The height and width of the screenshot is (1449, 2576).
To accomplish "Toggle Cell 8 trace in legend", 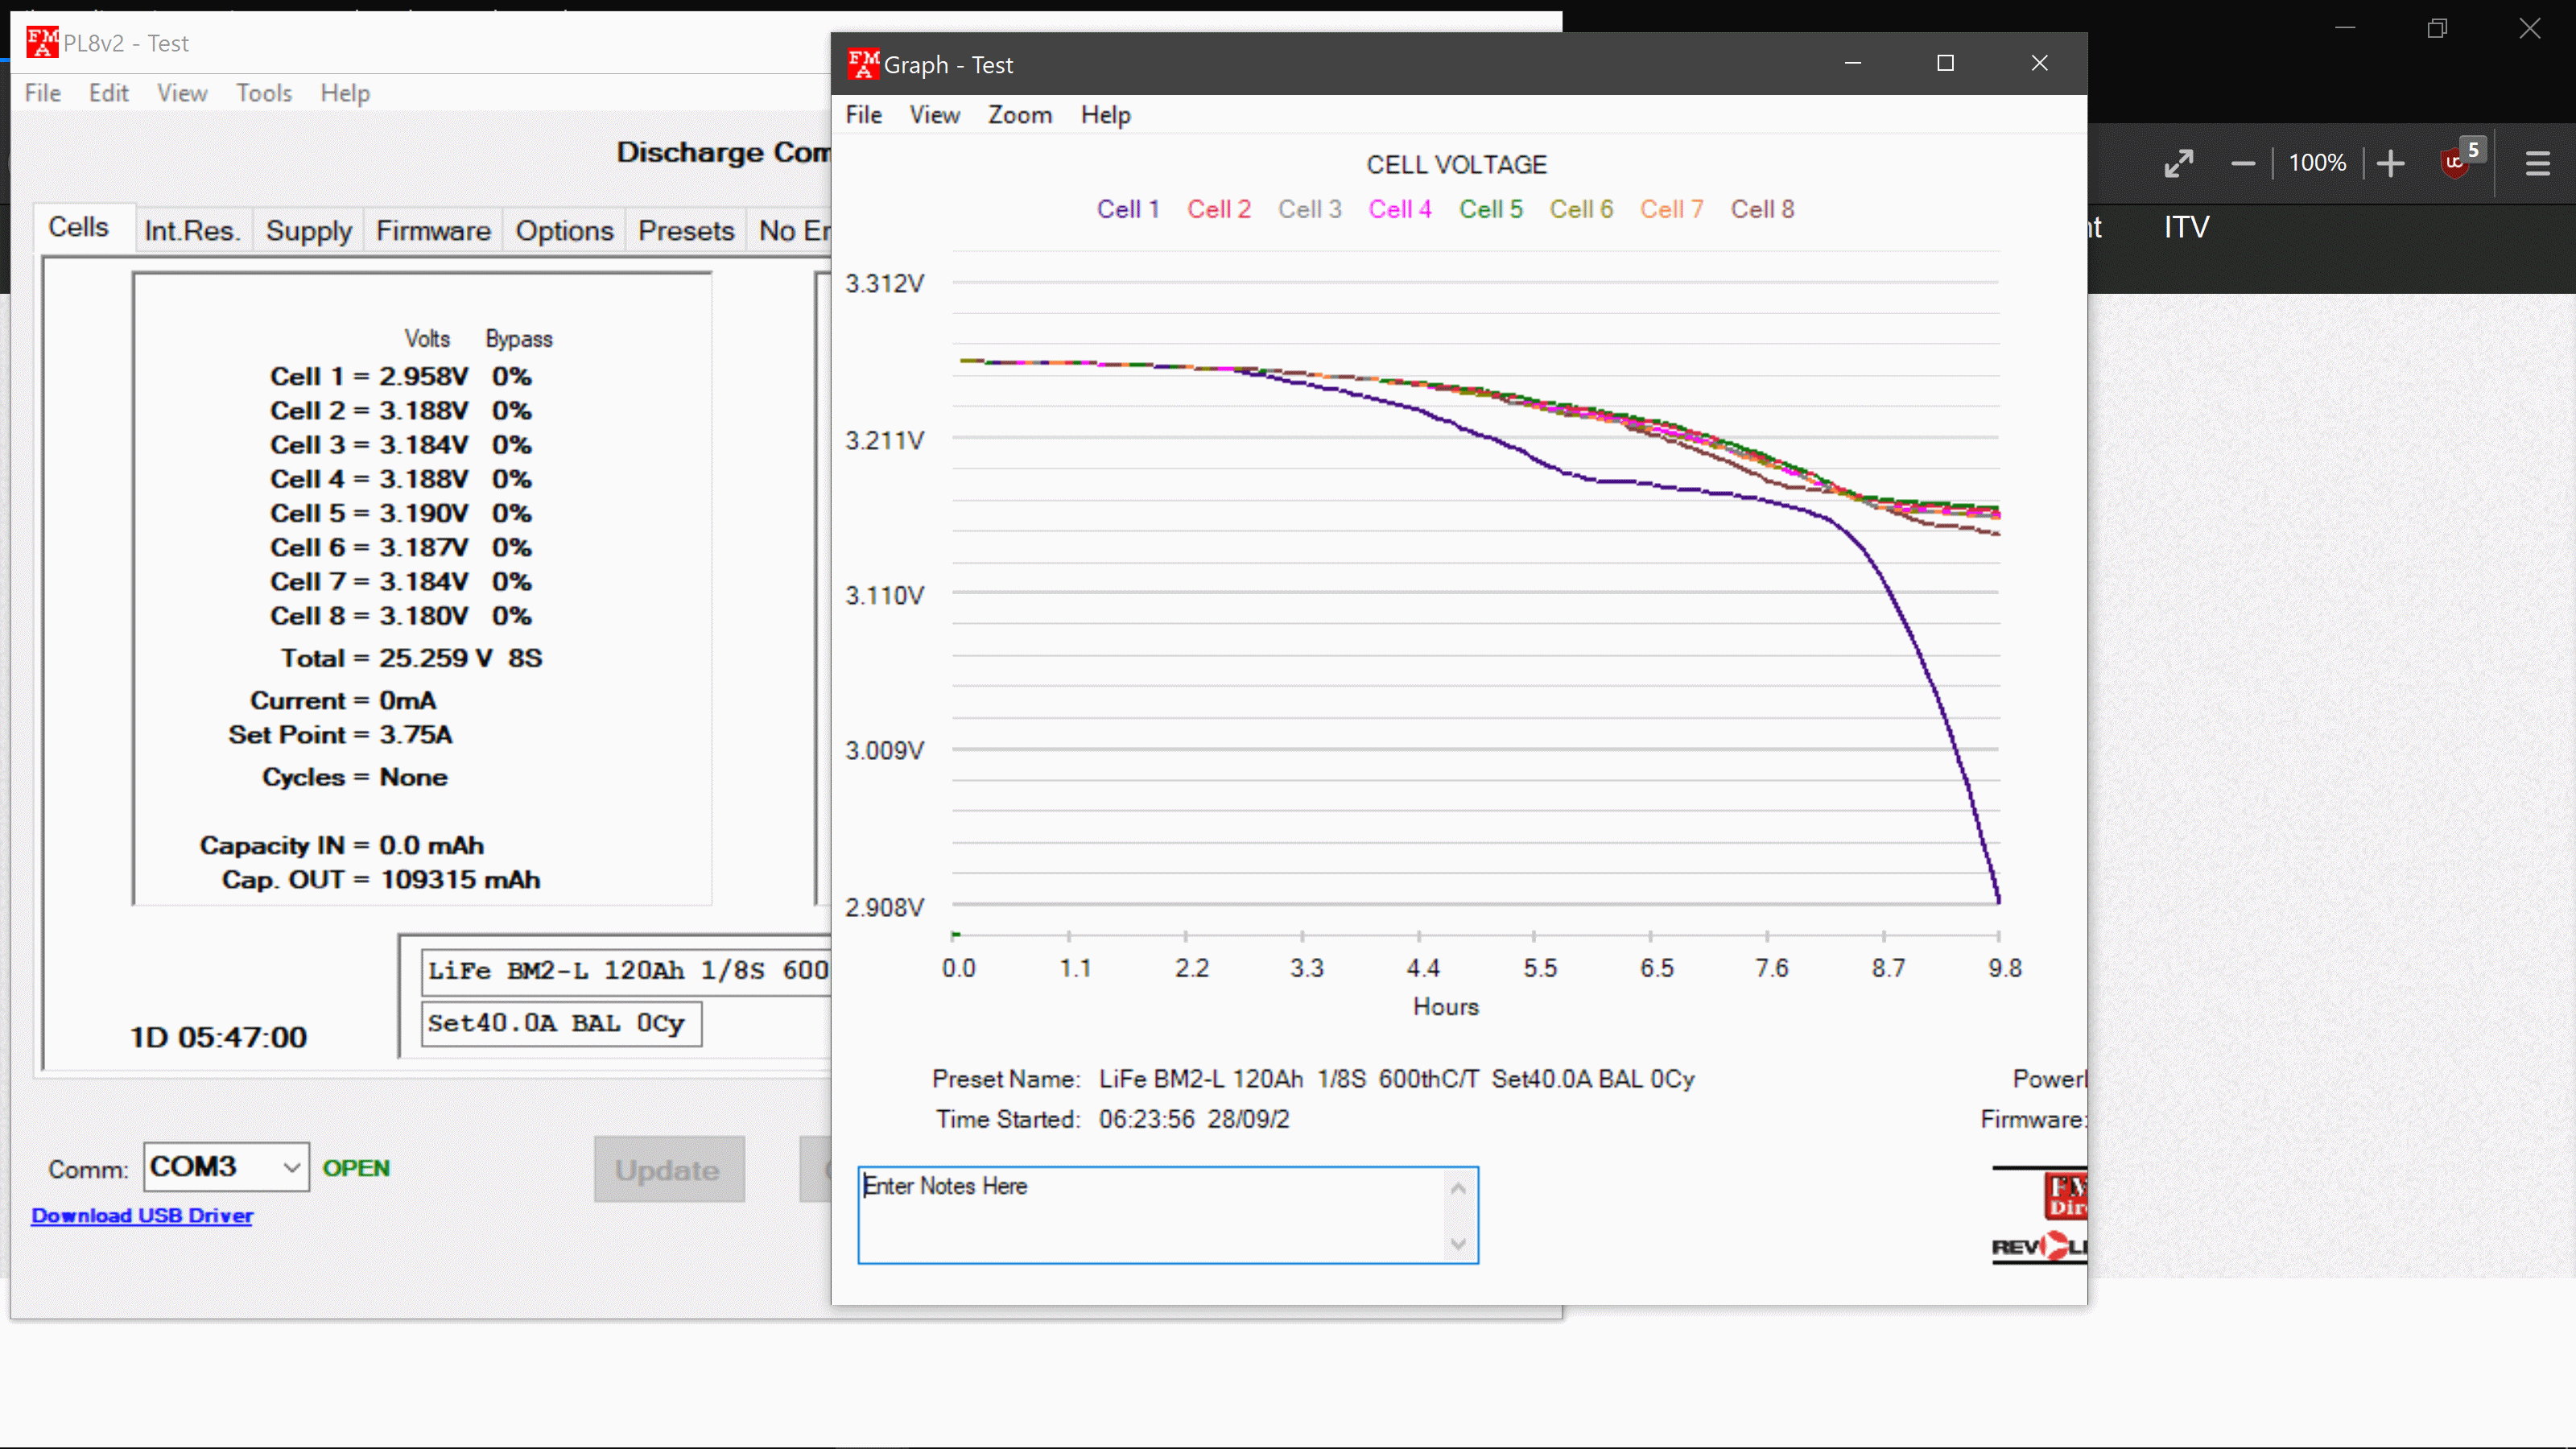I will (x=1762, y=209).
